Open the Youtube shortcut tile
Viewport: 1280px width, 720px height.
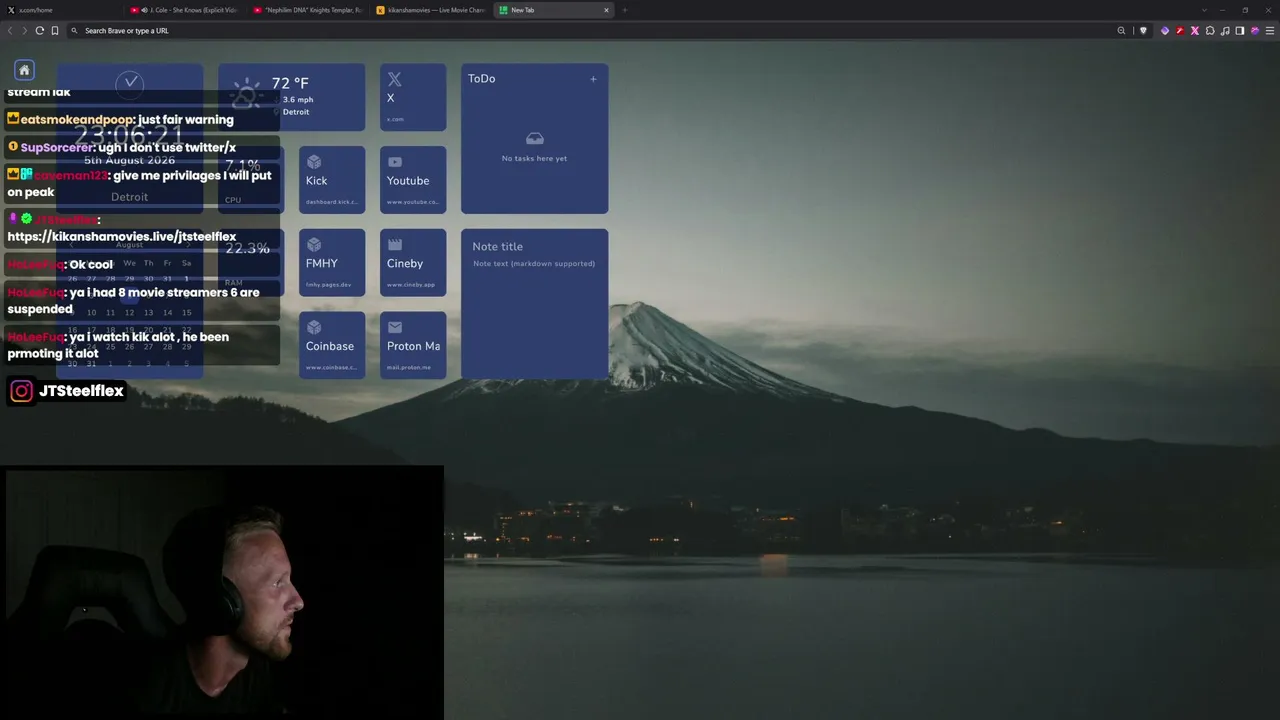[413, 180]
